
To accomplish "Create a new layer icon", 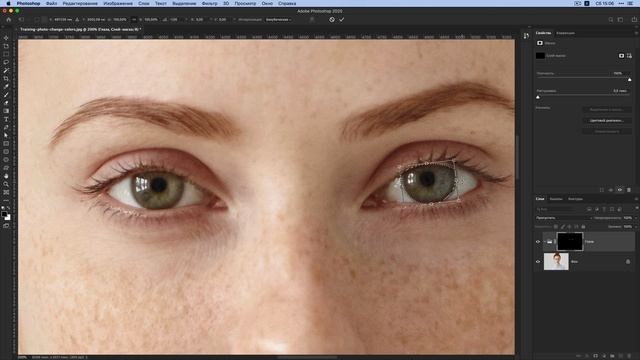I will [x=621, y=356].
